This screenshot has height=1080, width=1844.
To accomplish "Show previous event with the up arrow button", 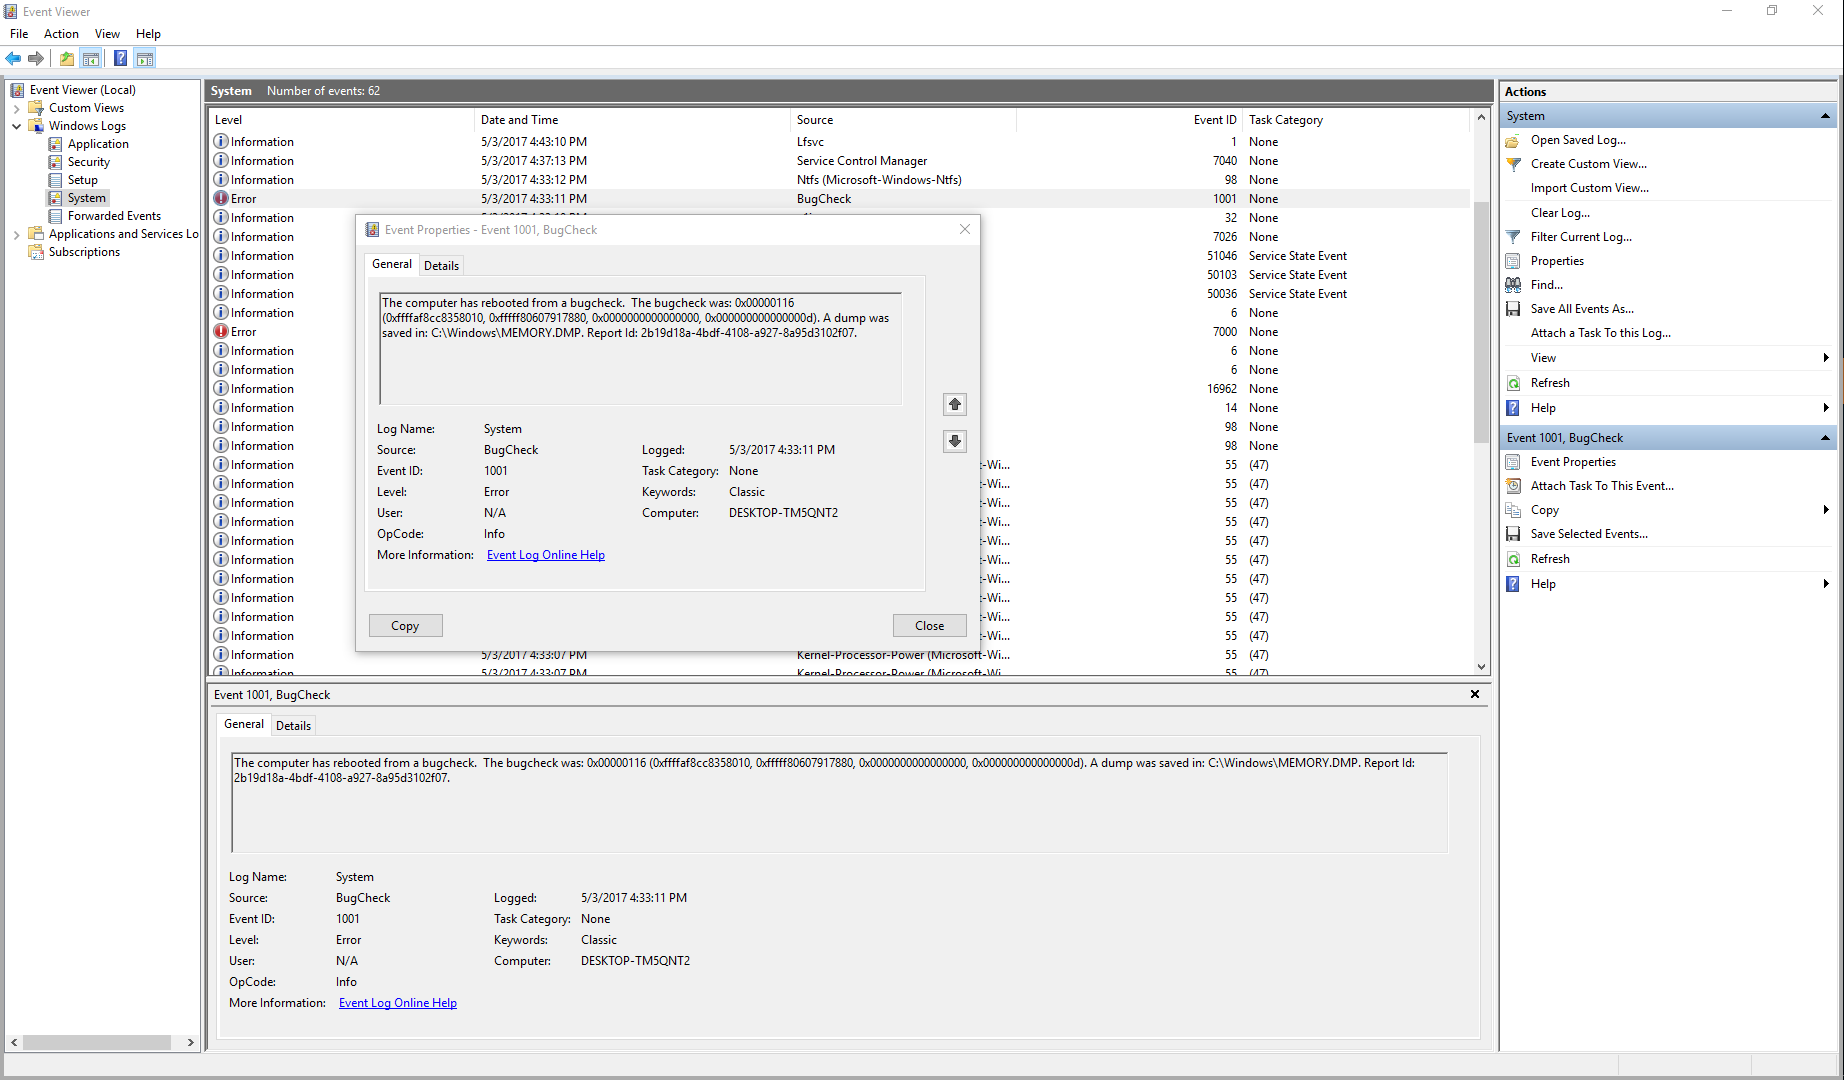I will pyautogui.click(x=955, y=404).
